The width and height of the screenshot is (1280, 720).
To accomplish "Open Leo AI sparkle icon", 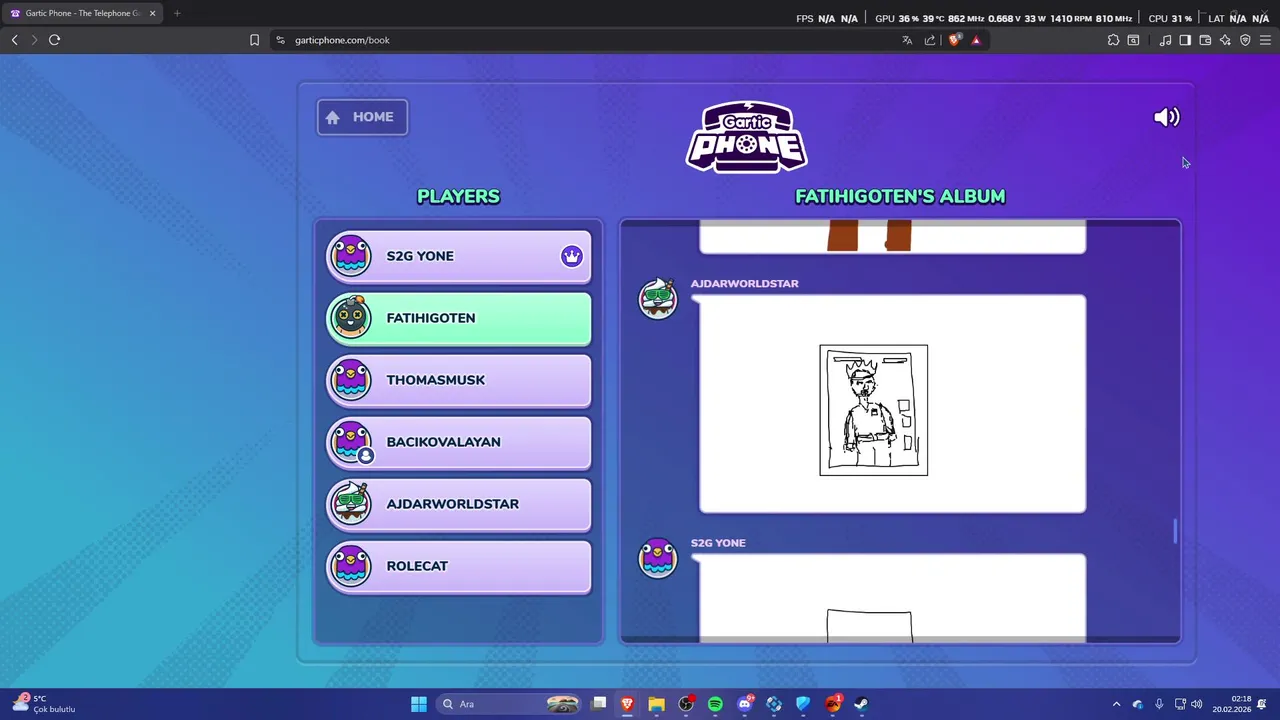I will (1225, 40).
